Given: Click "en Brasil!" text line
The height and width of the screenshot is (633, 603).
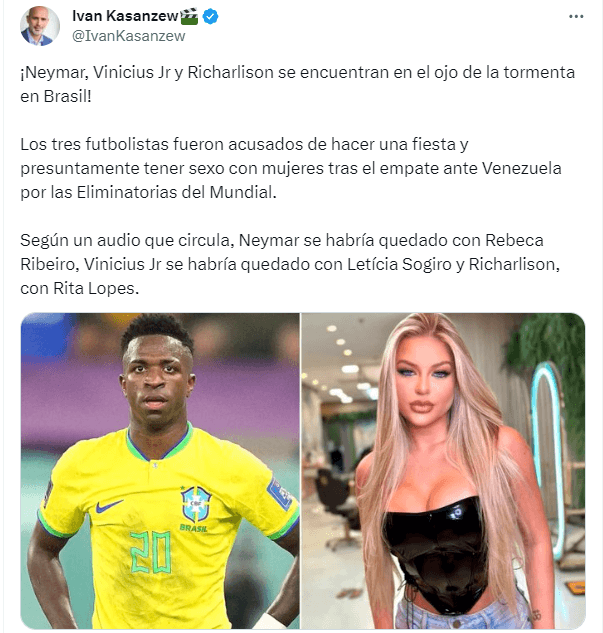Looking at the screenshot, I should pyautogui.click(x=56, y=96).
